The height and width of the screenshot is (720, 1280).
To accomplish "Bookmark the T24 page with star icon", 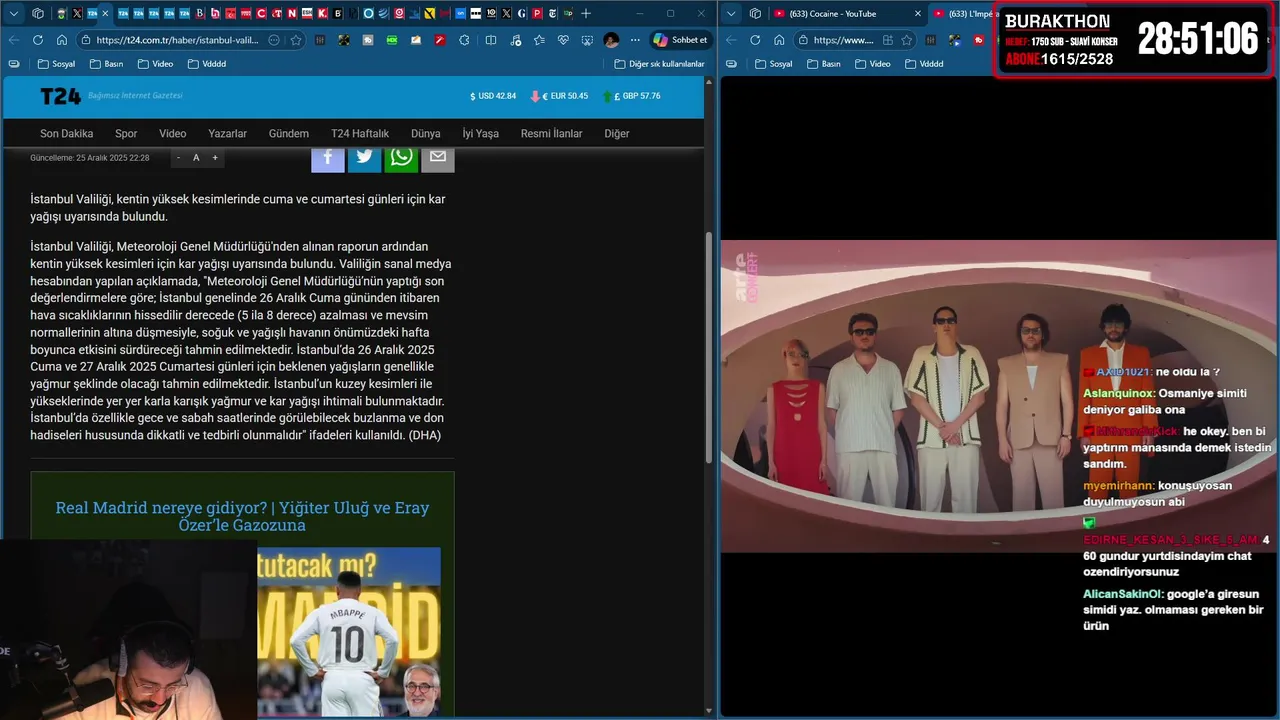I will coord(296,40).
